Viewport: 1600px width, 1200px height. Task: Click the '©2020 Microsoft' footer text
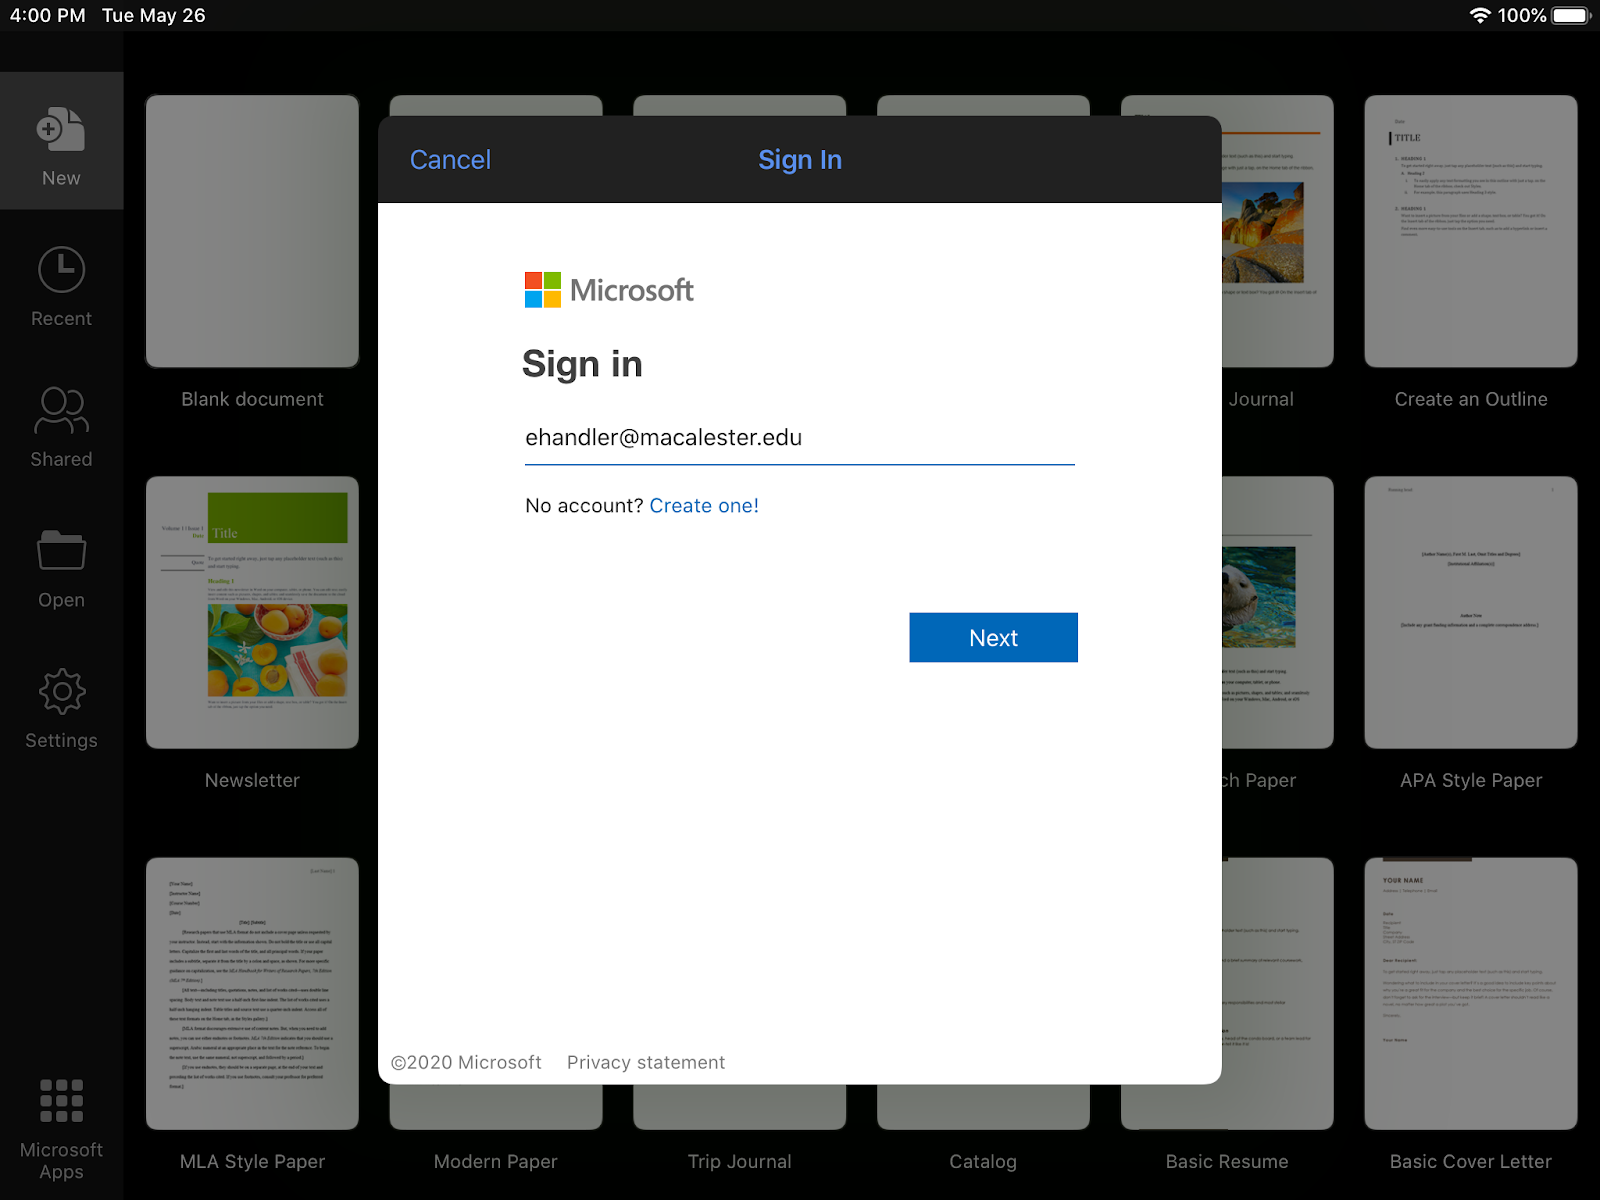466,1062
